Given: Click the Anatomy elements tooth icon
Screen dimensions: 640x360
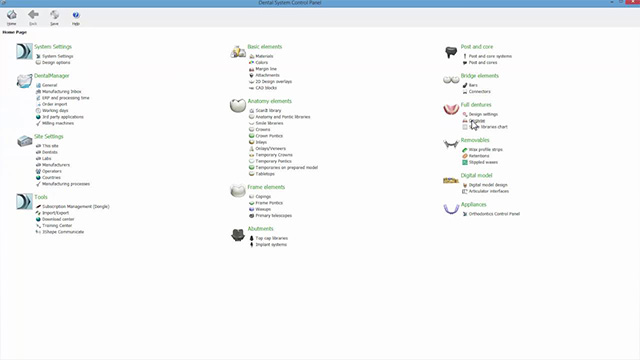Looking at the screenshot, I should pos(238,105).
